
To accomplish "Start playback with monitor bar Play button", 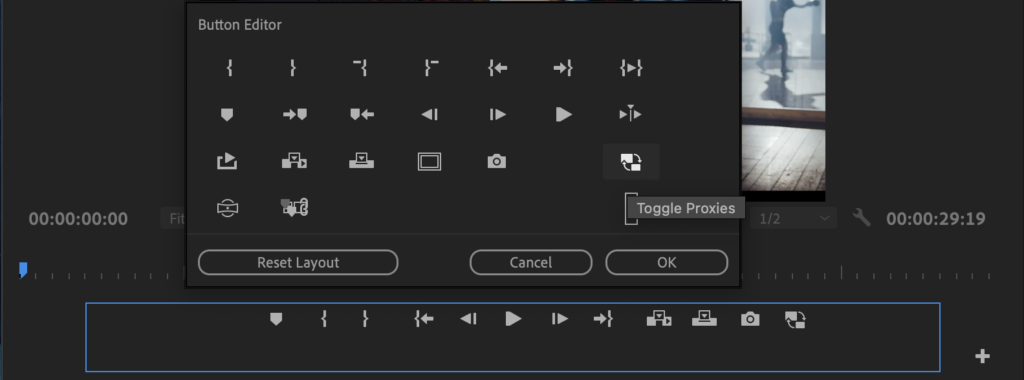I will [x=513, y=319].
